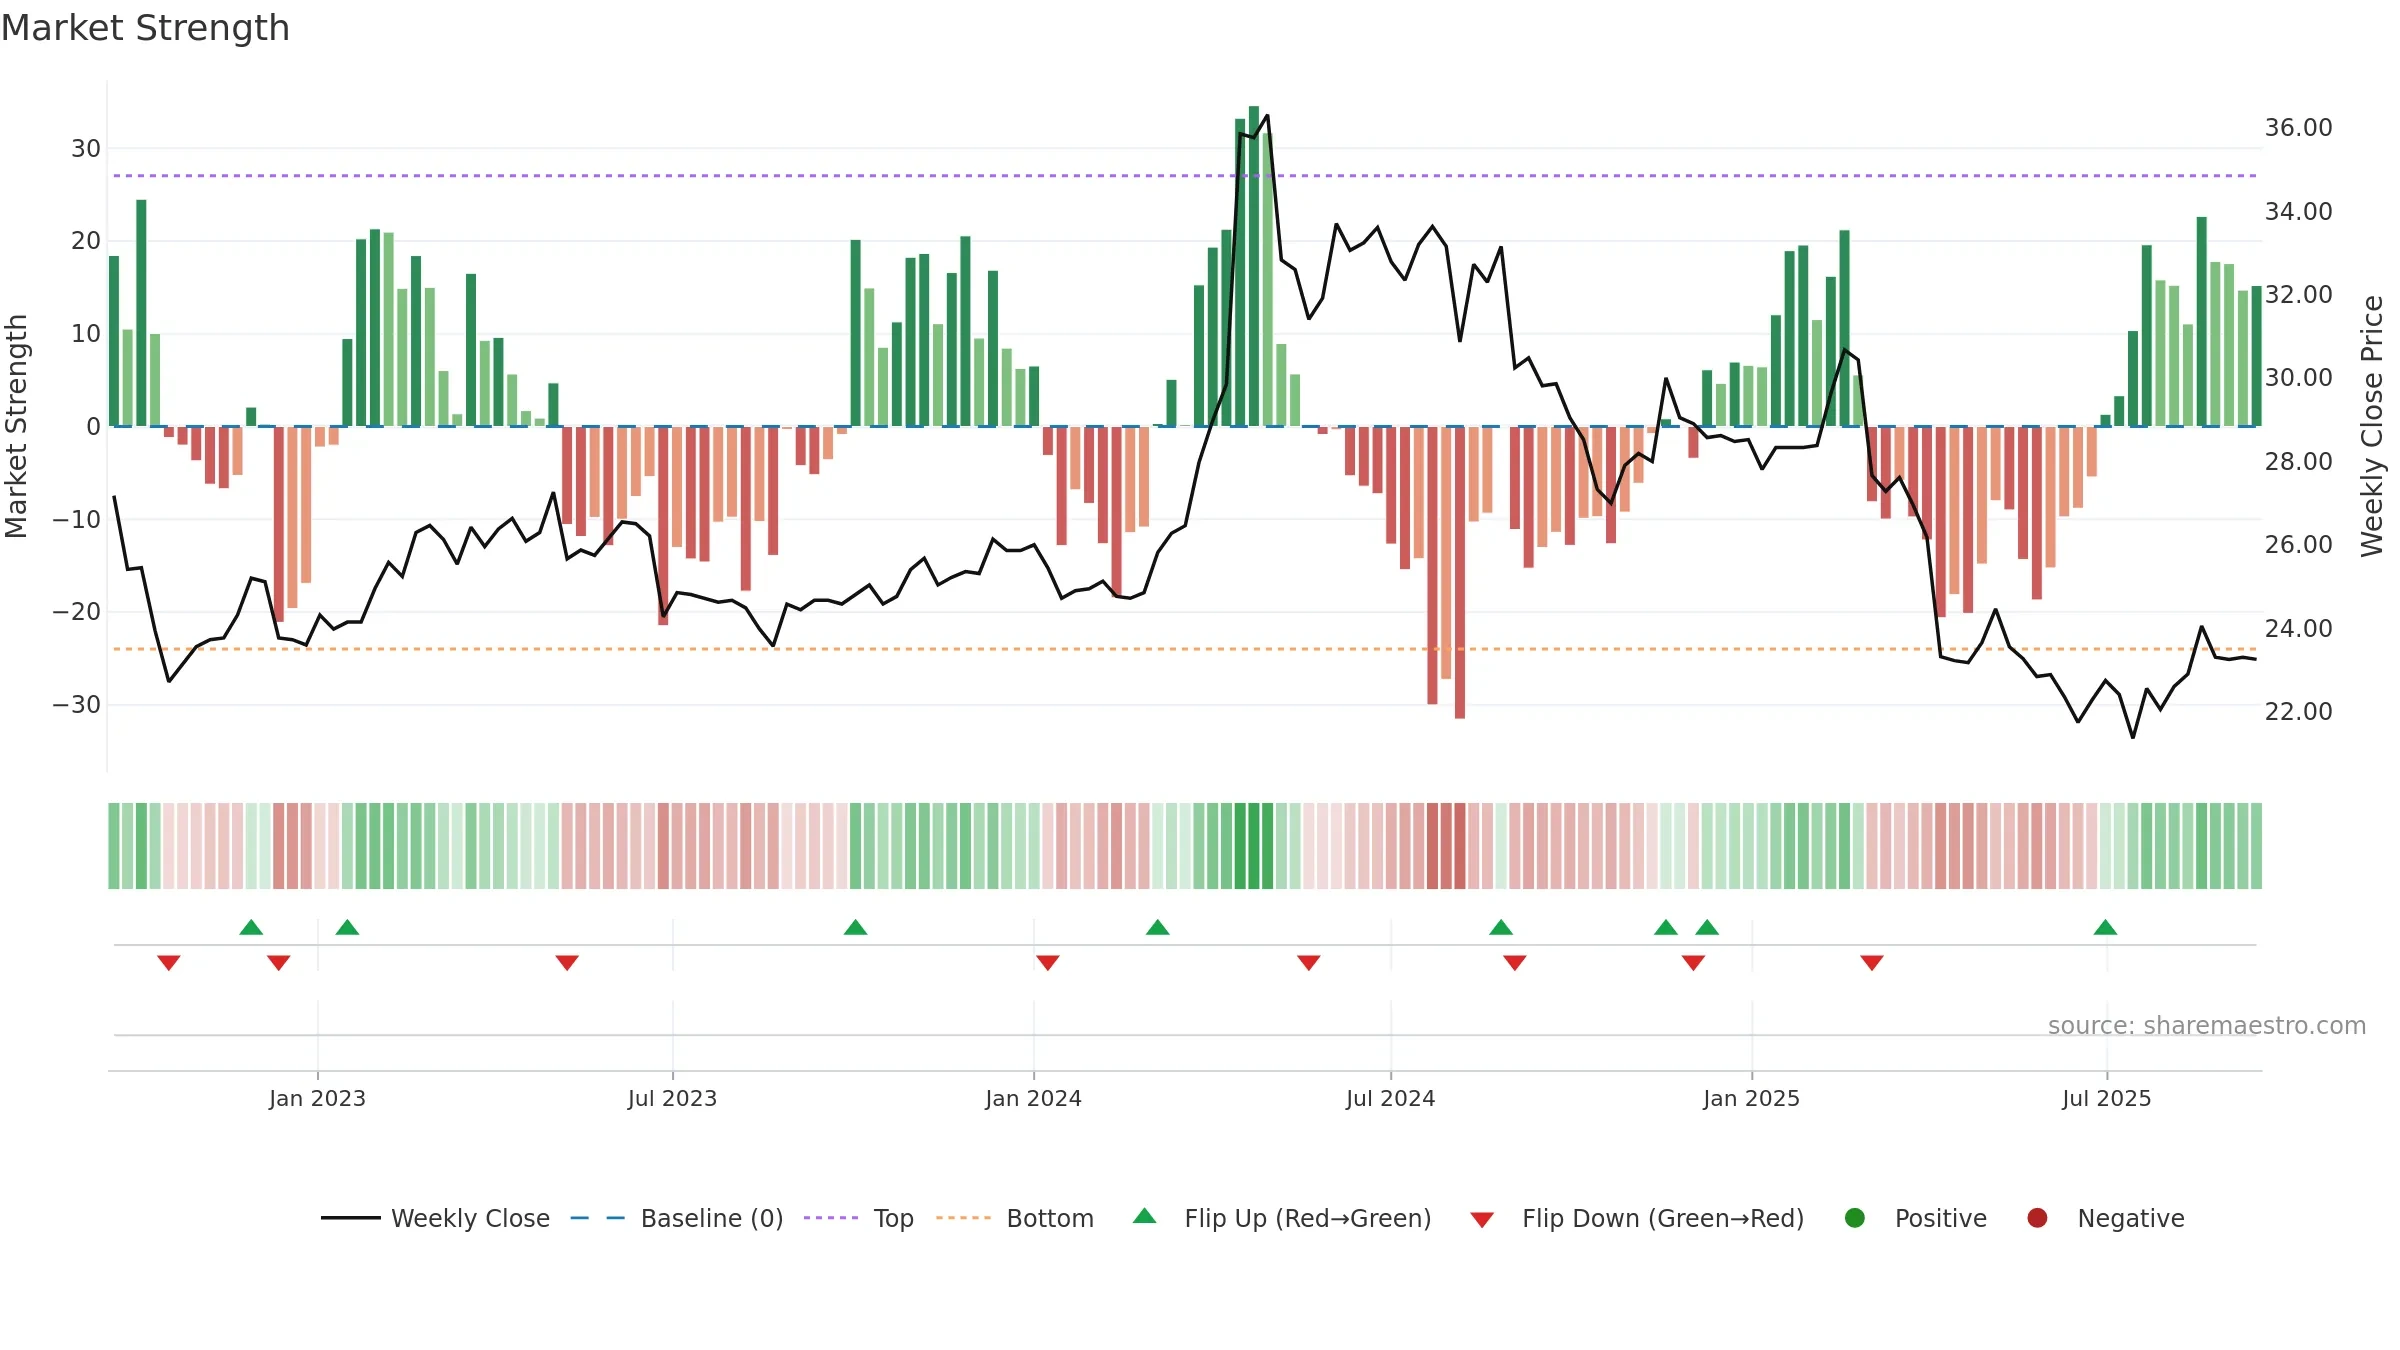Viewport: 2400px width, 1350px height.
Task: Click the purple dotted Top threshold line
Action: click(x=1185, y=176)
